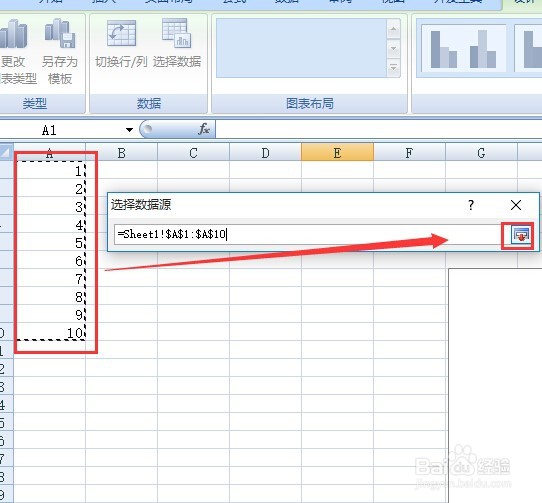
Task: Select column G header
Action: tap(481, 152)
